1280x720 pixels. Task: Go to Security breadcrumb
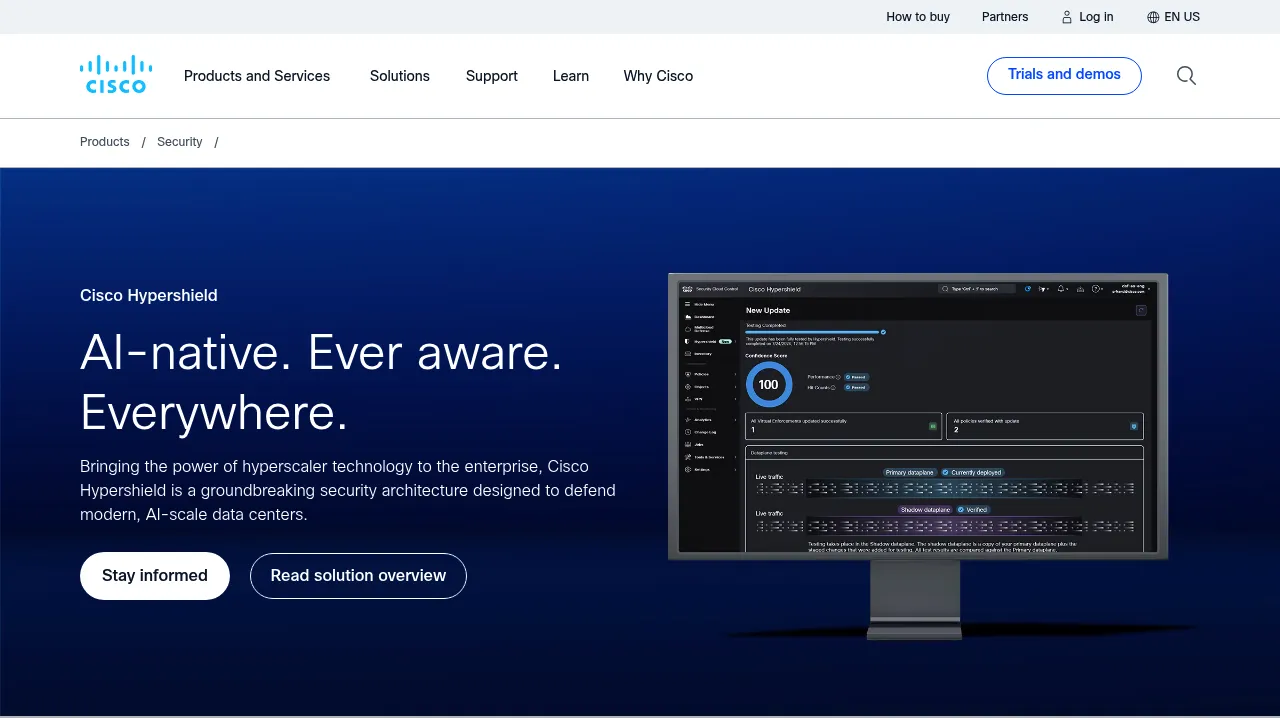[180, 142]
